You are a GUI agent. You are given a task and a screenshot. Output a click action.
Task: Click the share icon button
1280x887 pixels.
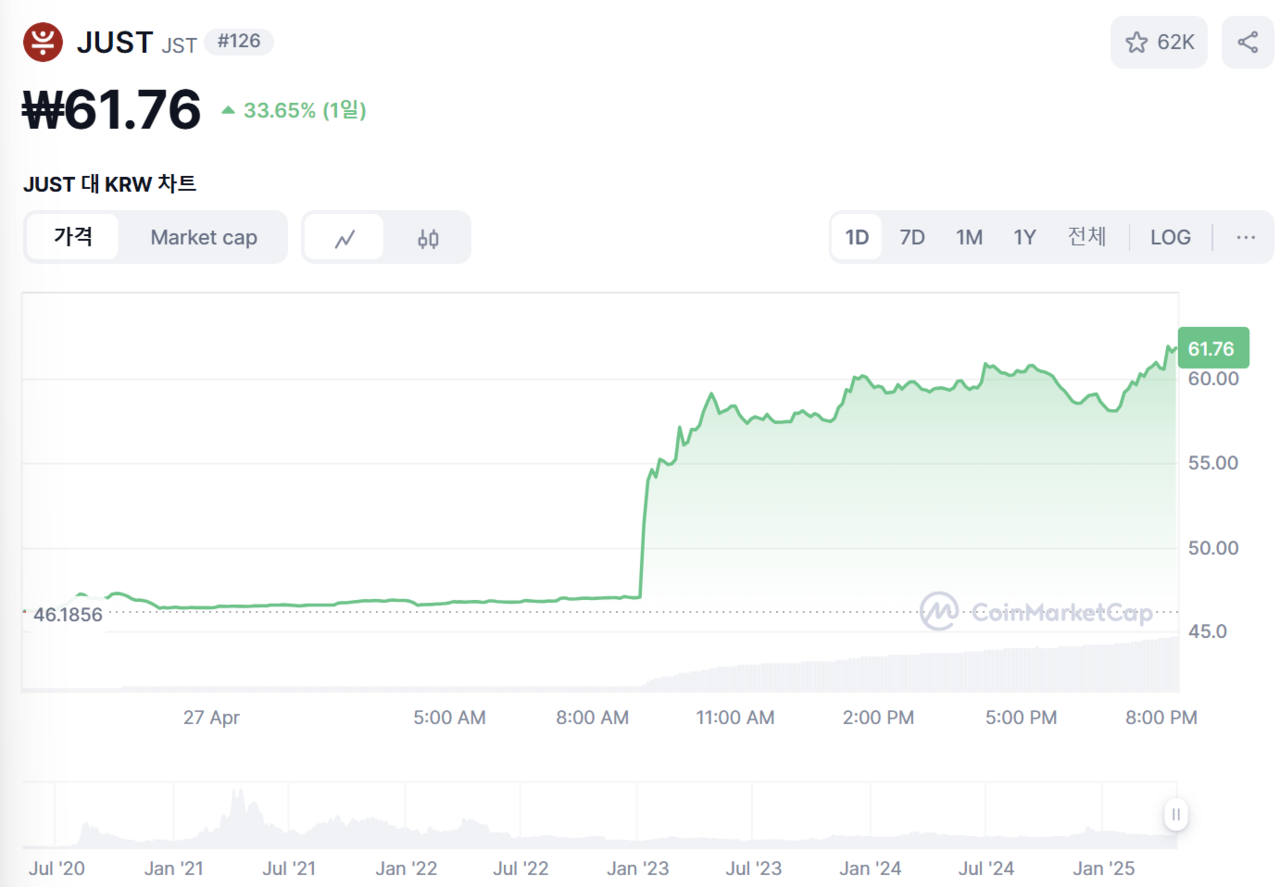[1247, 42]
